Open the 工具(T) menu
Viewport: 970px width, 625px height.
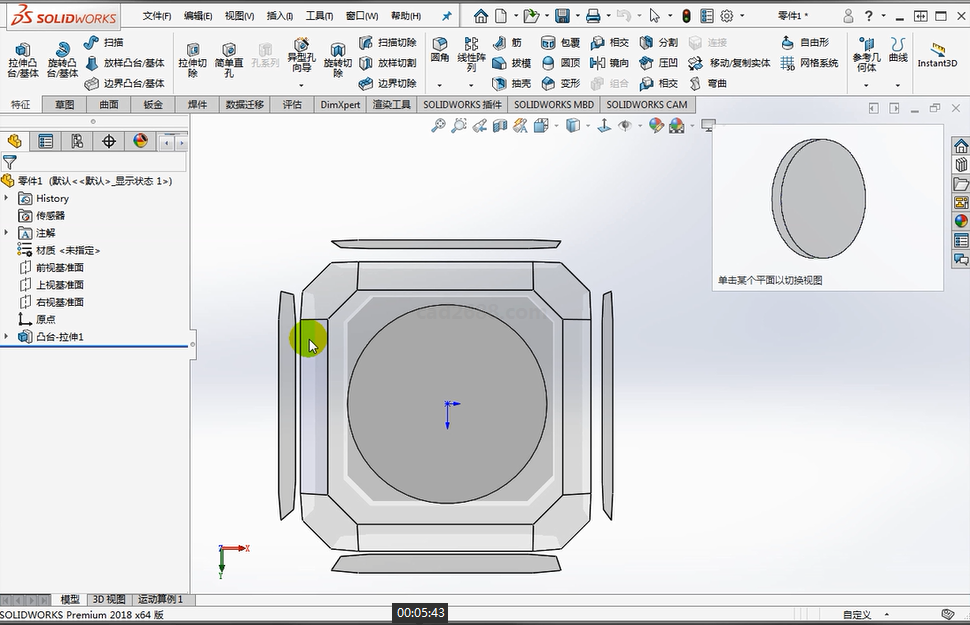[x=319, y=16]
